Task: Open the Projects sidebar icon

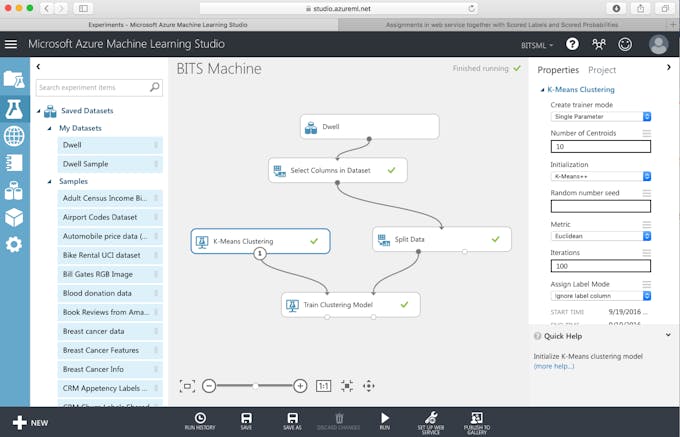Action: pos(14,79)
